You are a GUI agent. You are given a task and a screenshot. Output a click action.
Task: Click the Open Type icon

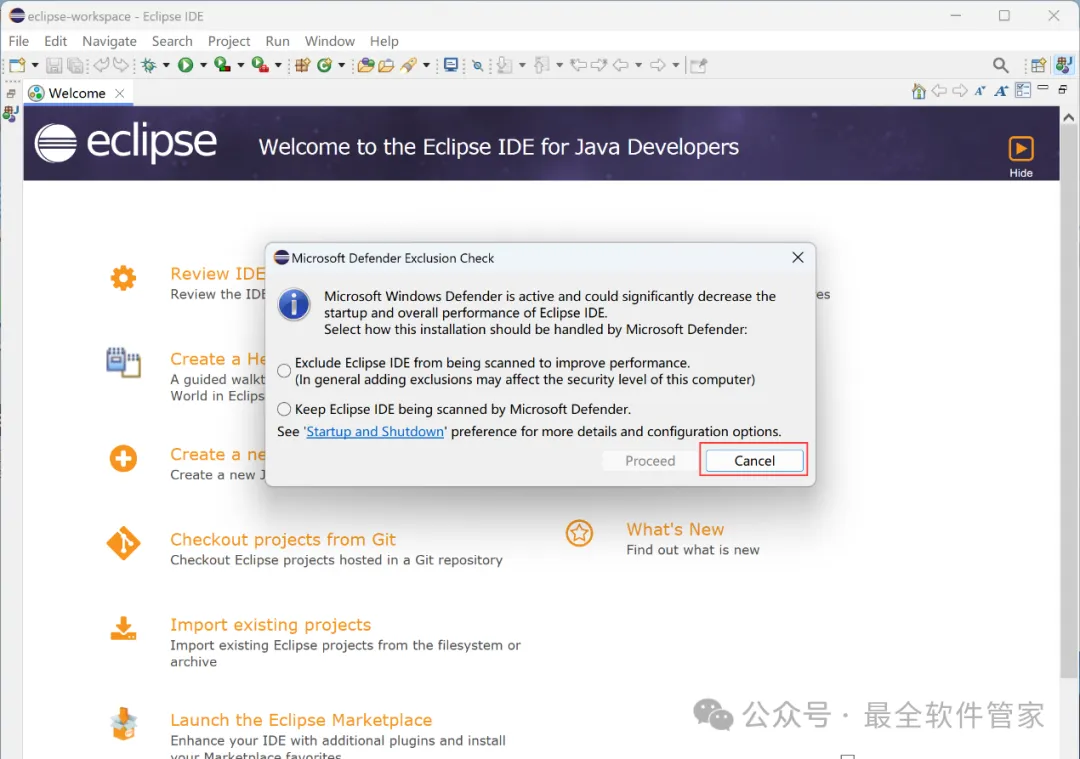[366, 65]
